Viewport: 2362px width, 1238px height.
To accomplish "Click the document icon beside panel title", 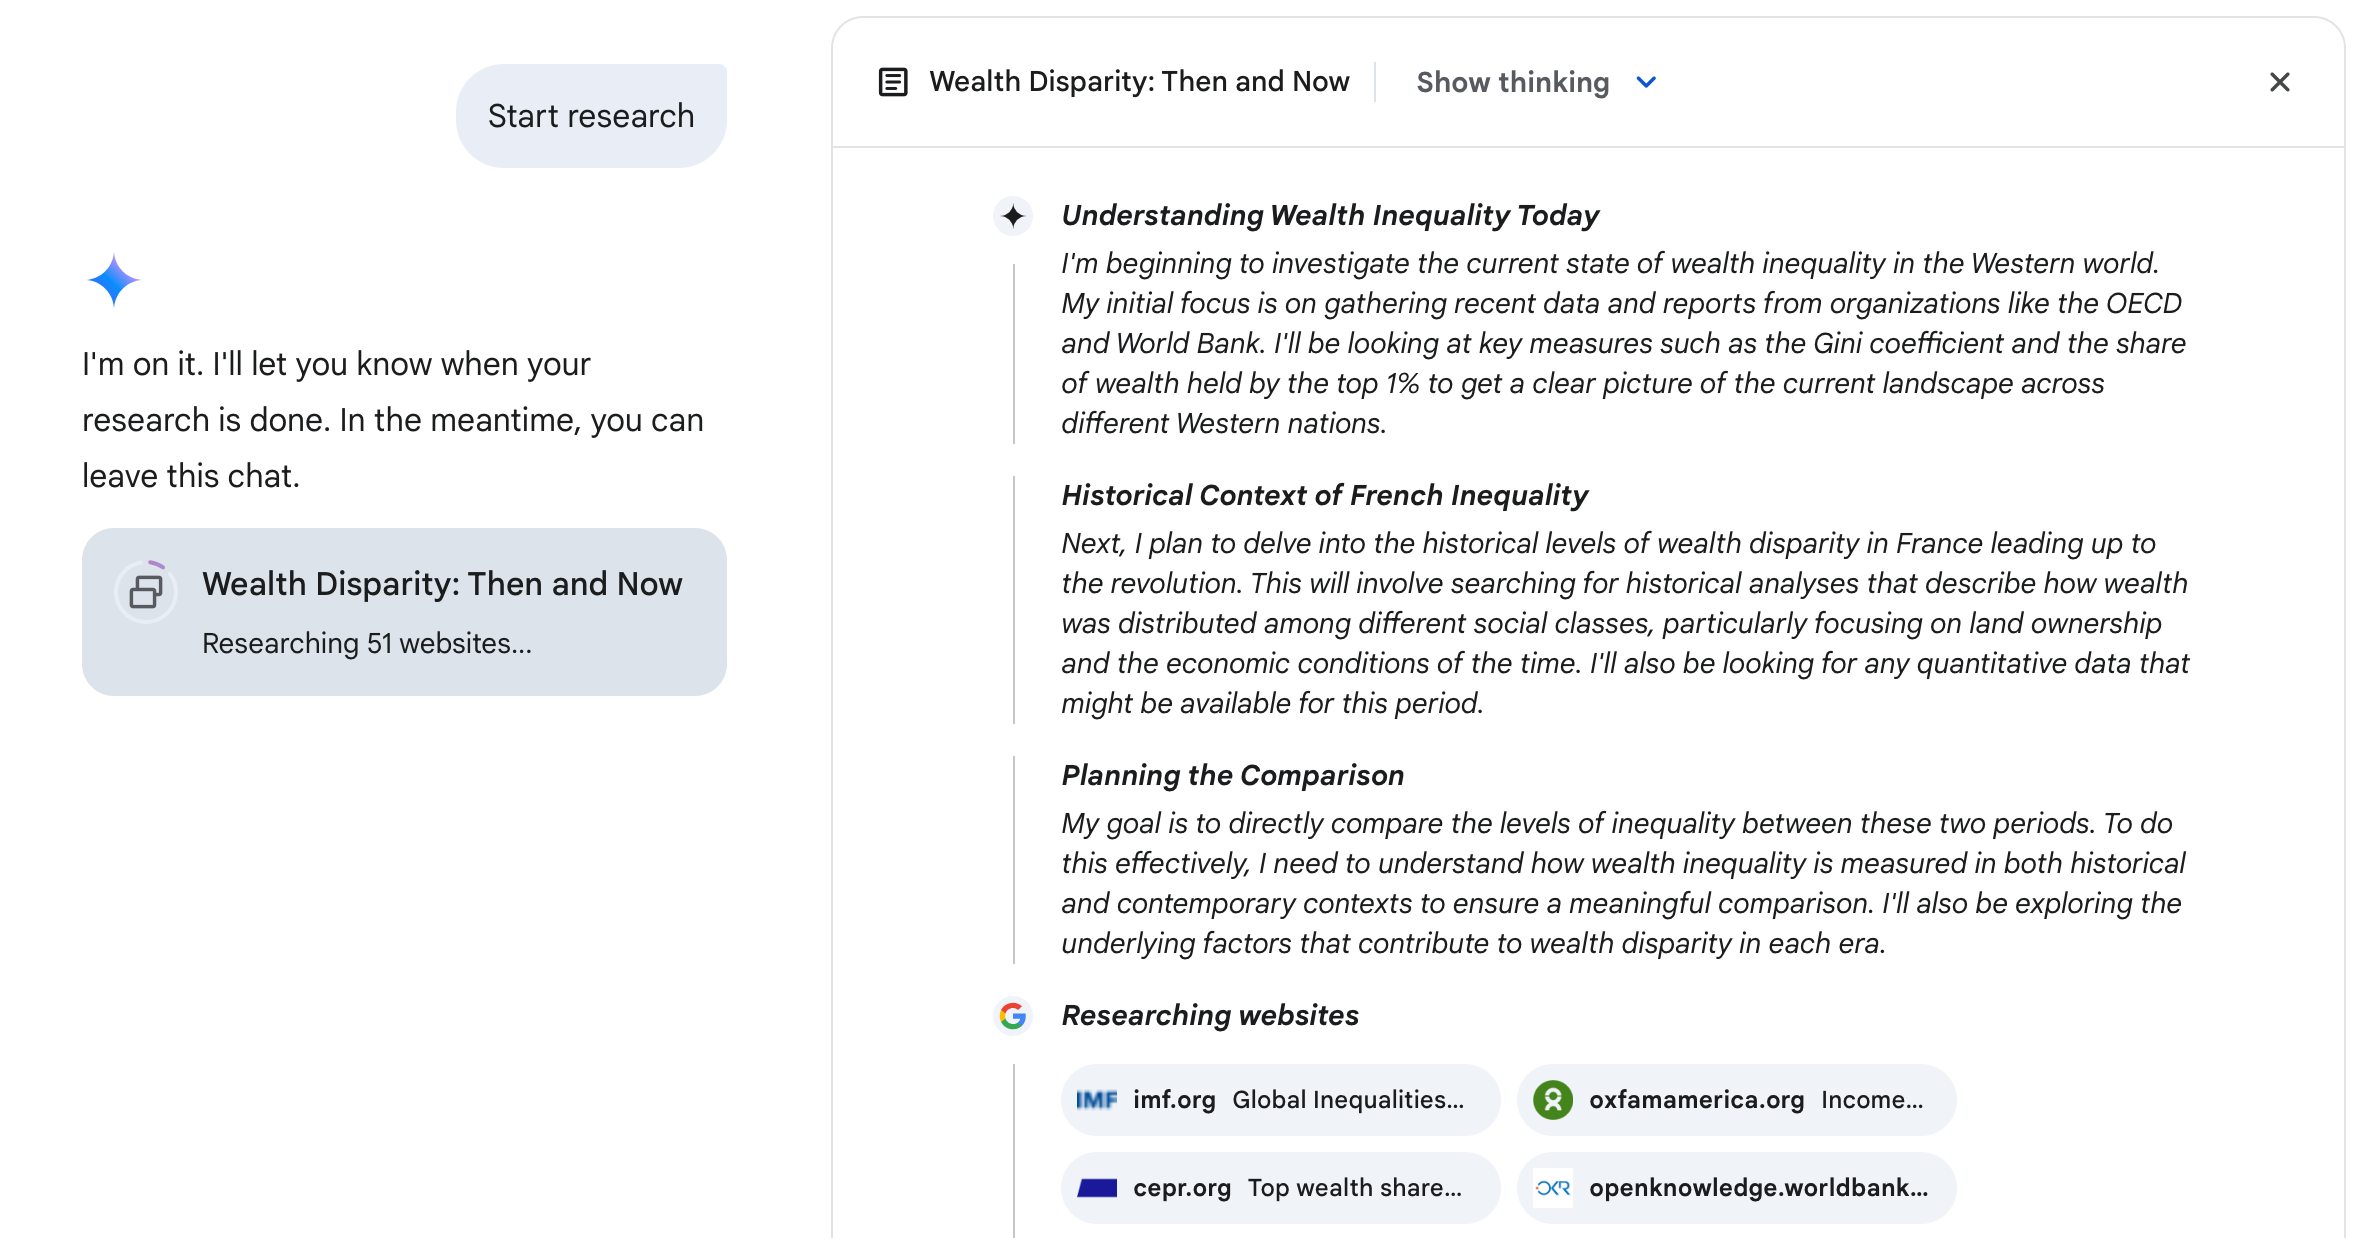I will [892, 82].
